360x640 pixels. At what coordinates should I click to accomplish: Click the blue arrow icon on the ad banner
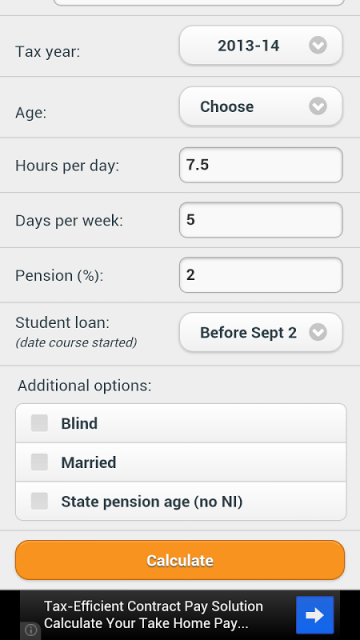point(315,615)
